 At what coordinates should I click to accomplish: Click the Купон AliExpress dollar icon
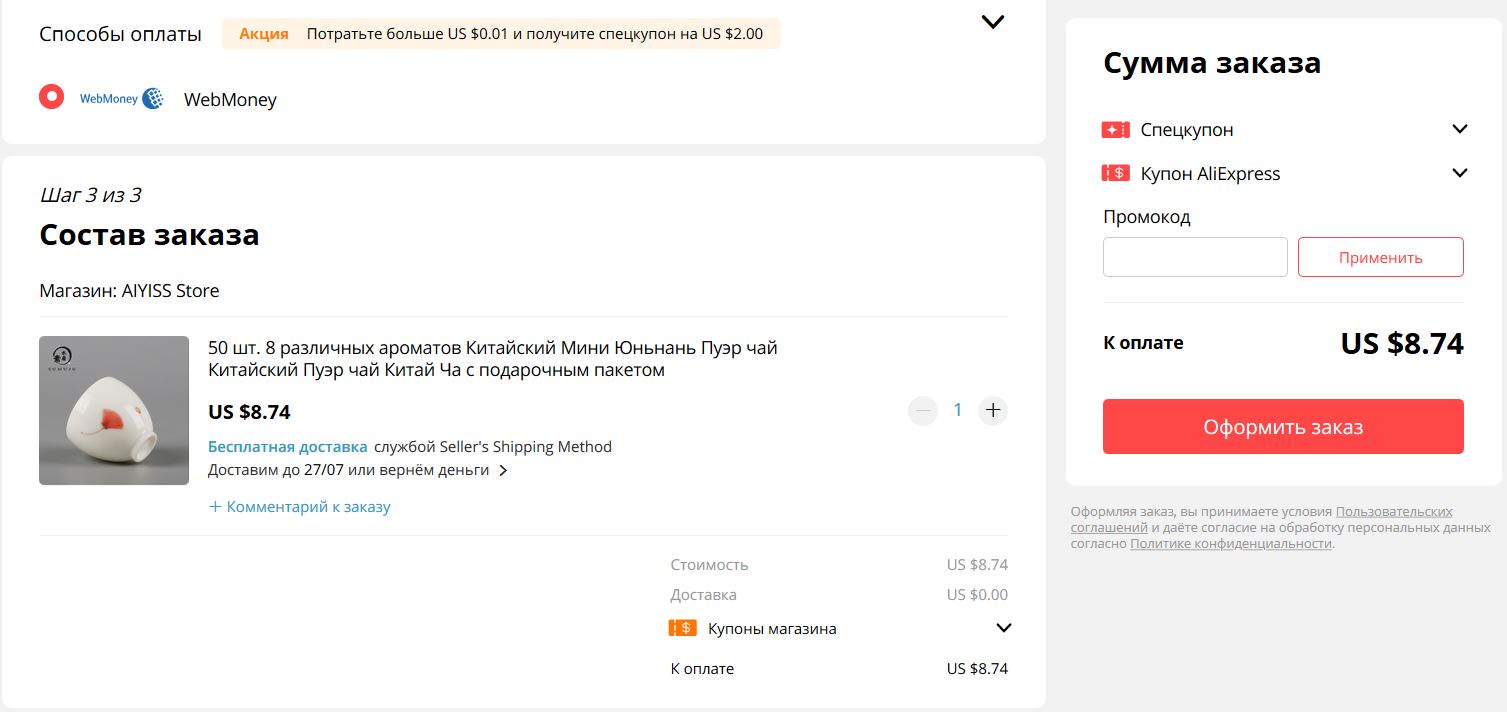(x=1115, y=173)
